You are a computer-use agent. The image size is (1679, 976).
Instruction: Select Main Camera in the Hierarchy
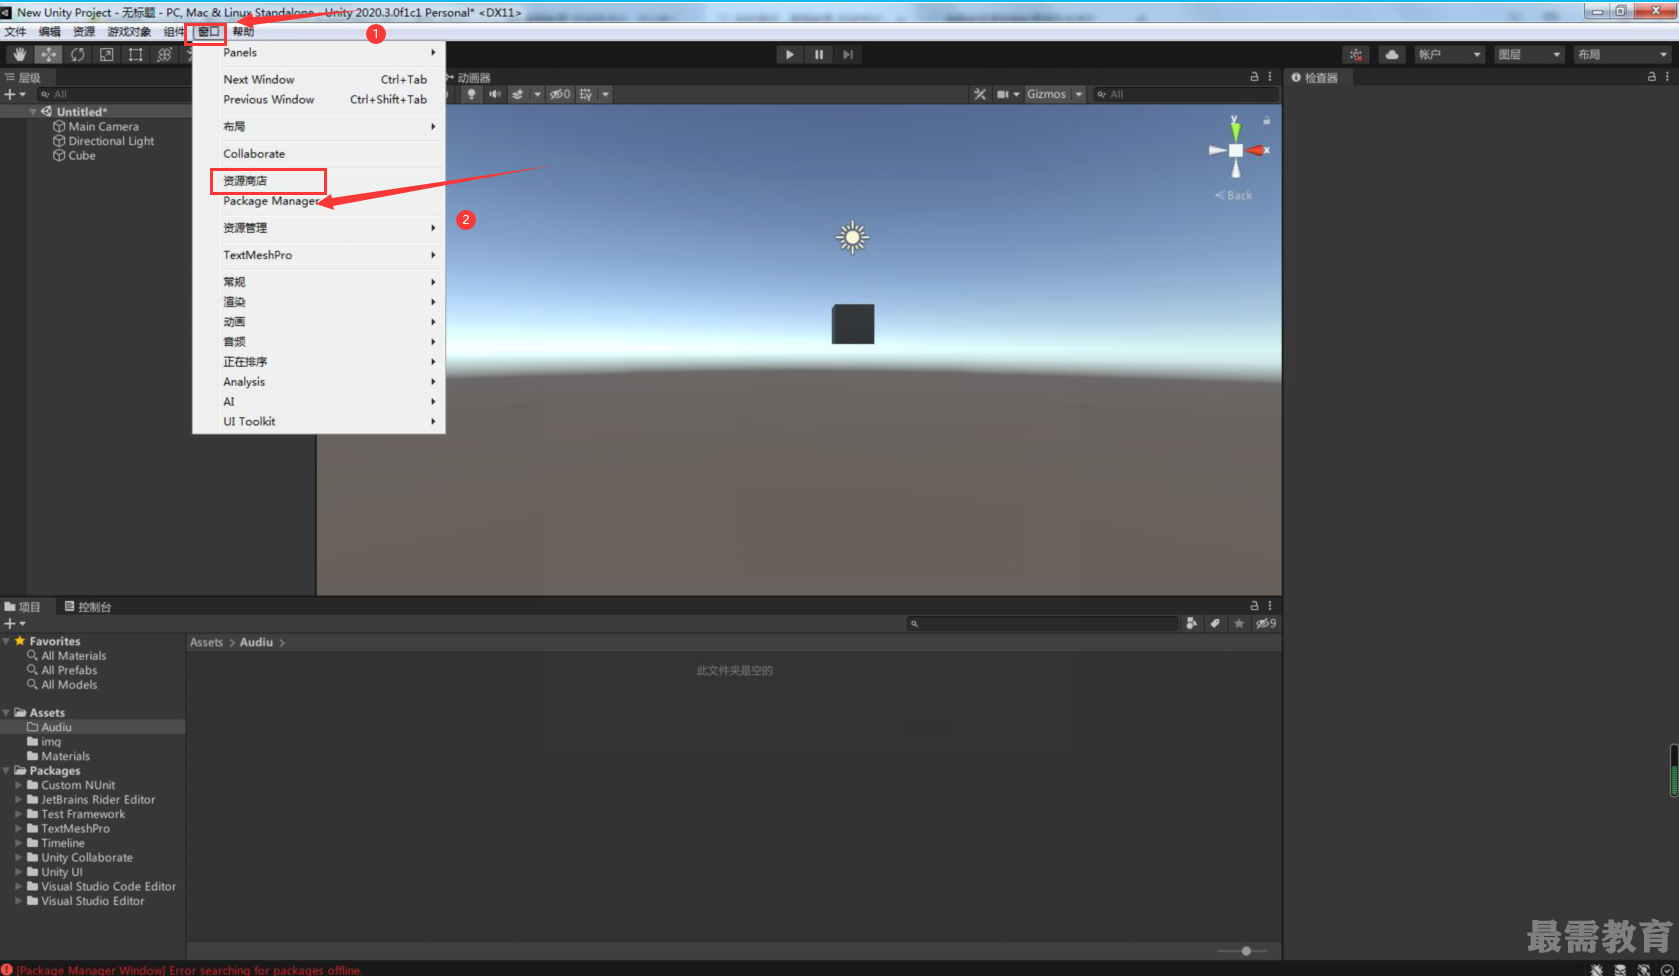pyautogui.click(x=103, y=126)
